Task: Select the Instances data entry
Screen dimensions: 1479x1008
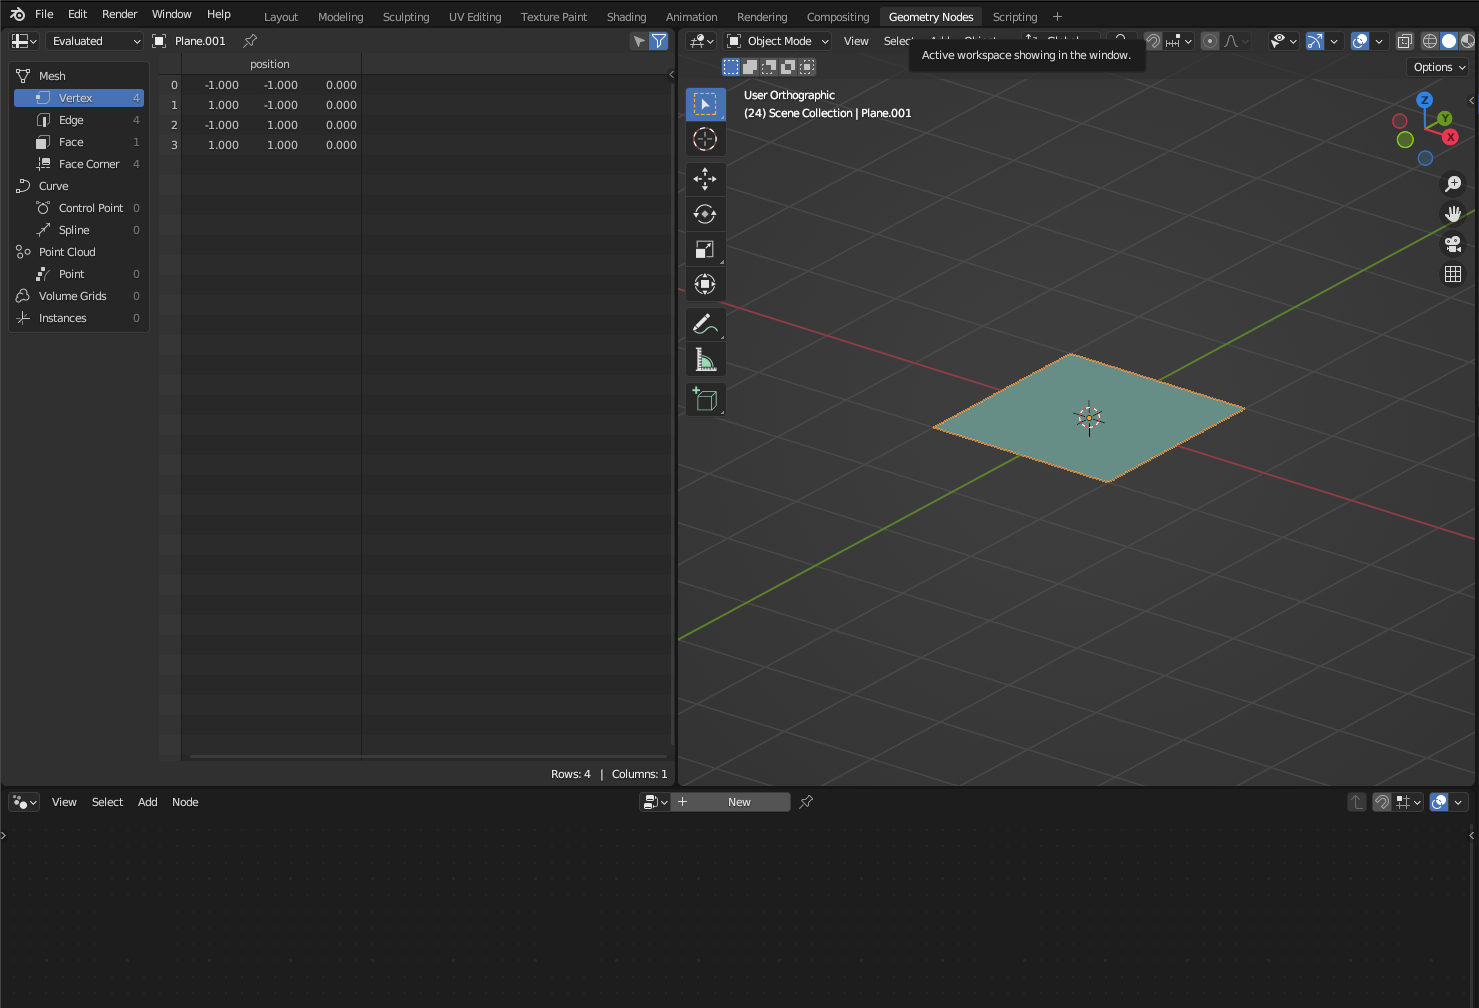Action: point(79,318)
